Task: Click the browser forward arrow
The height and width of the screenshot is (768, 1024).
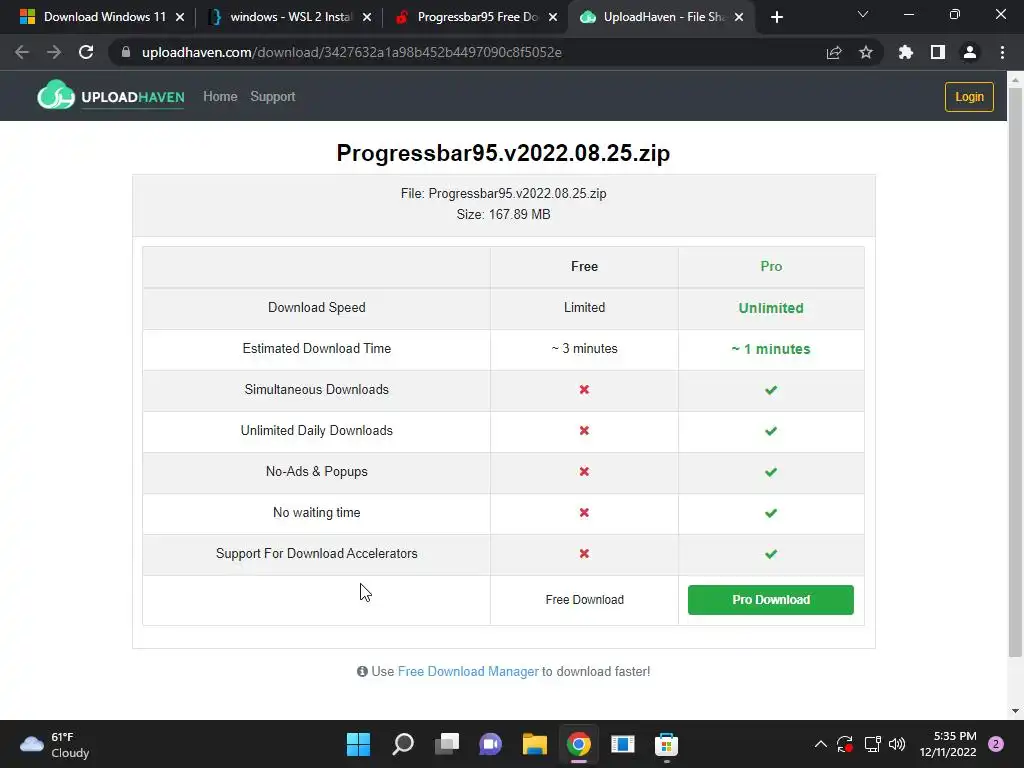Action: click(54, 52)
